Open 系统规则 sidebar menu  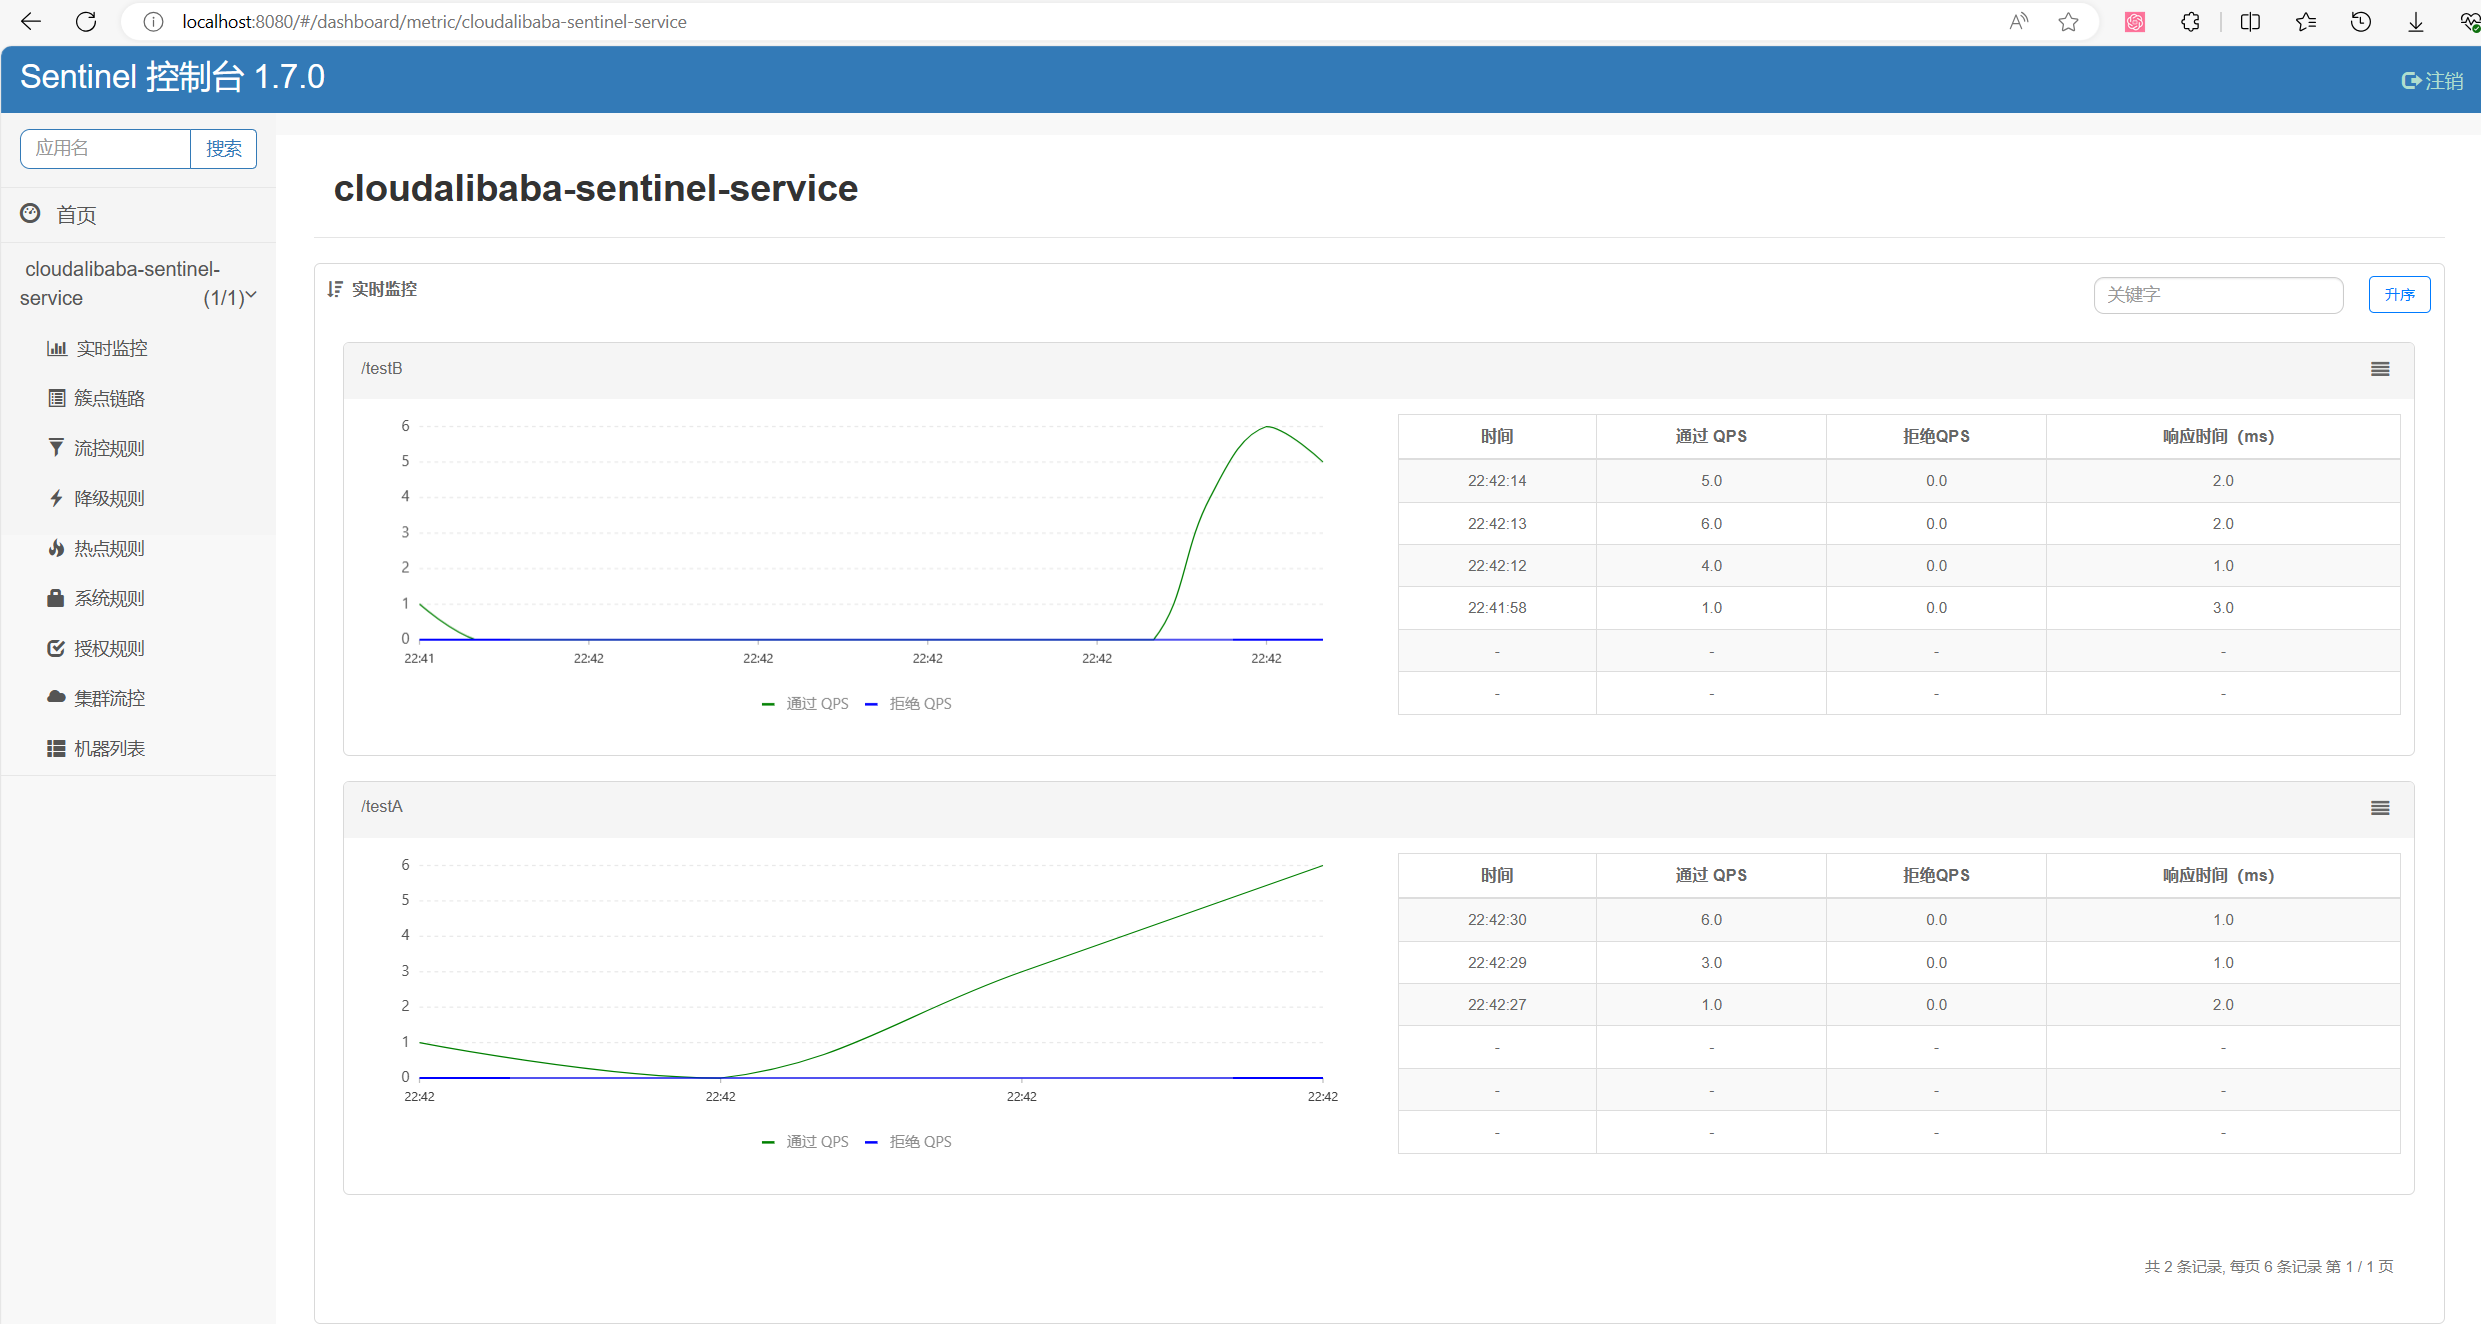point(110,598)
